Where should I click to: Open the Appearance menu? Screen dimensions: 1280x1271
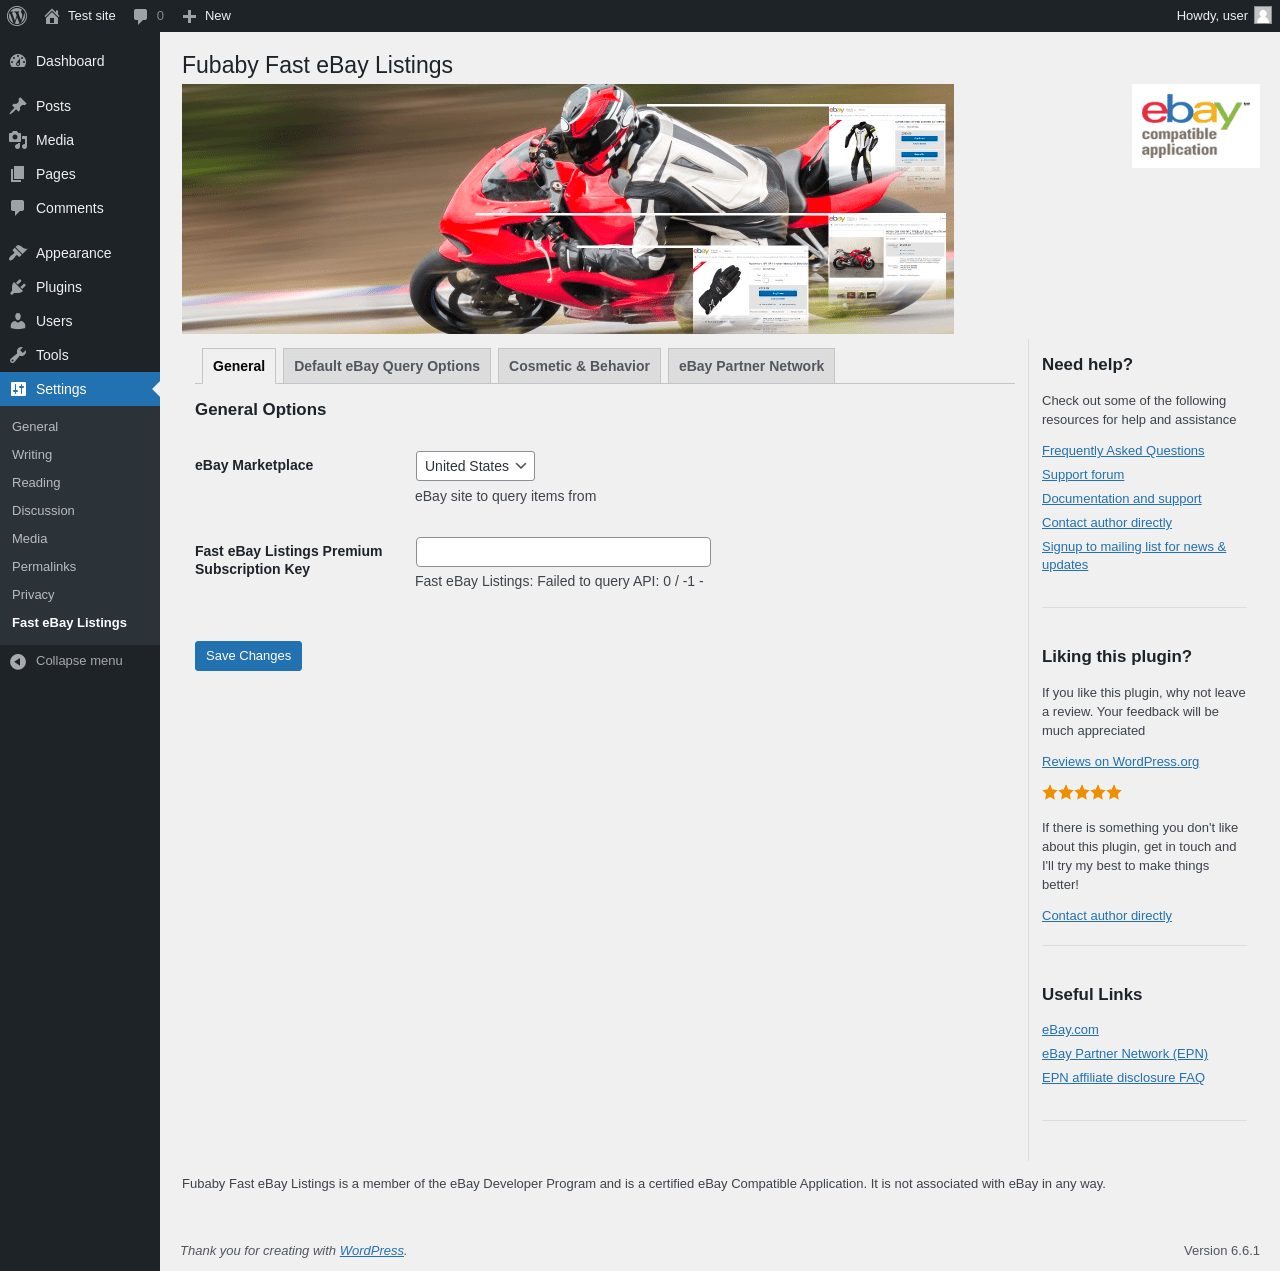pos(80,253)
